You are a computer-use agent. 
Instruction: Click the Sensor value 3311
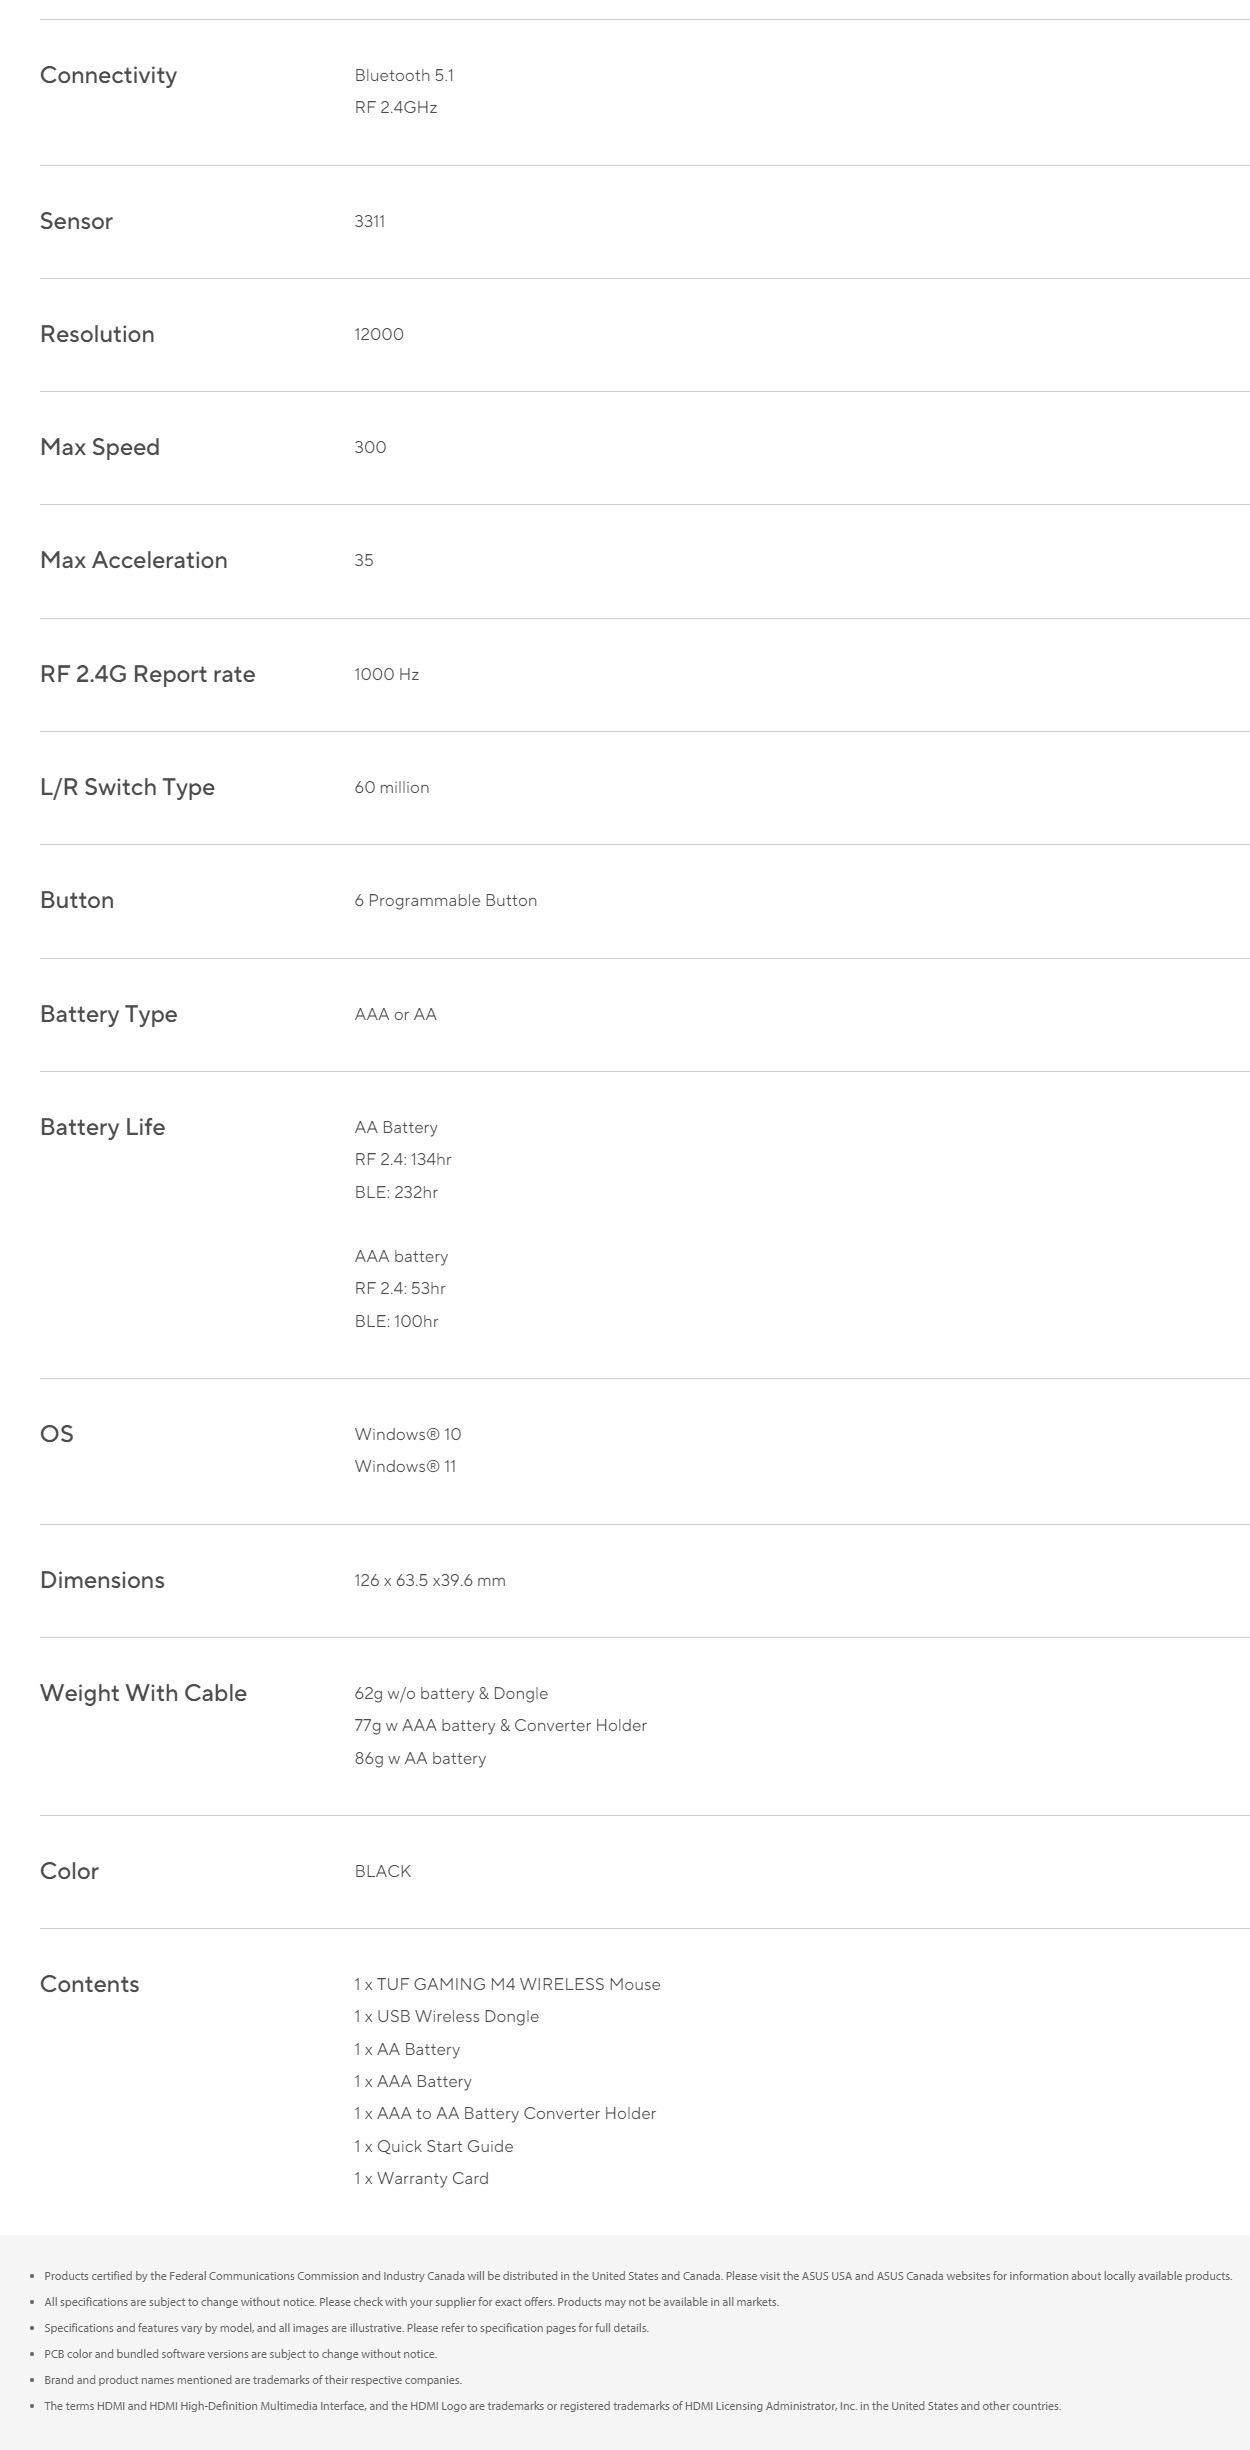[x=369, y=221]
